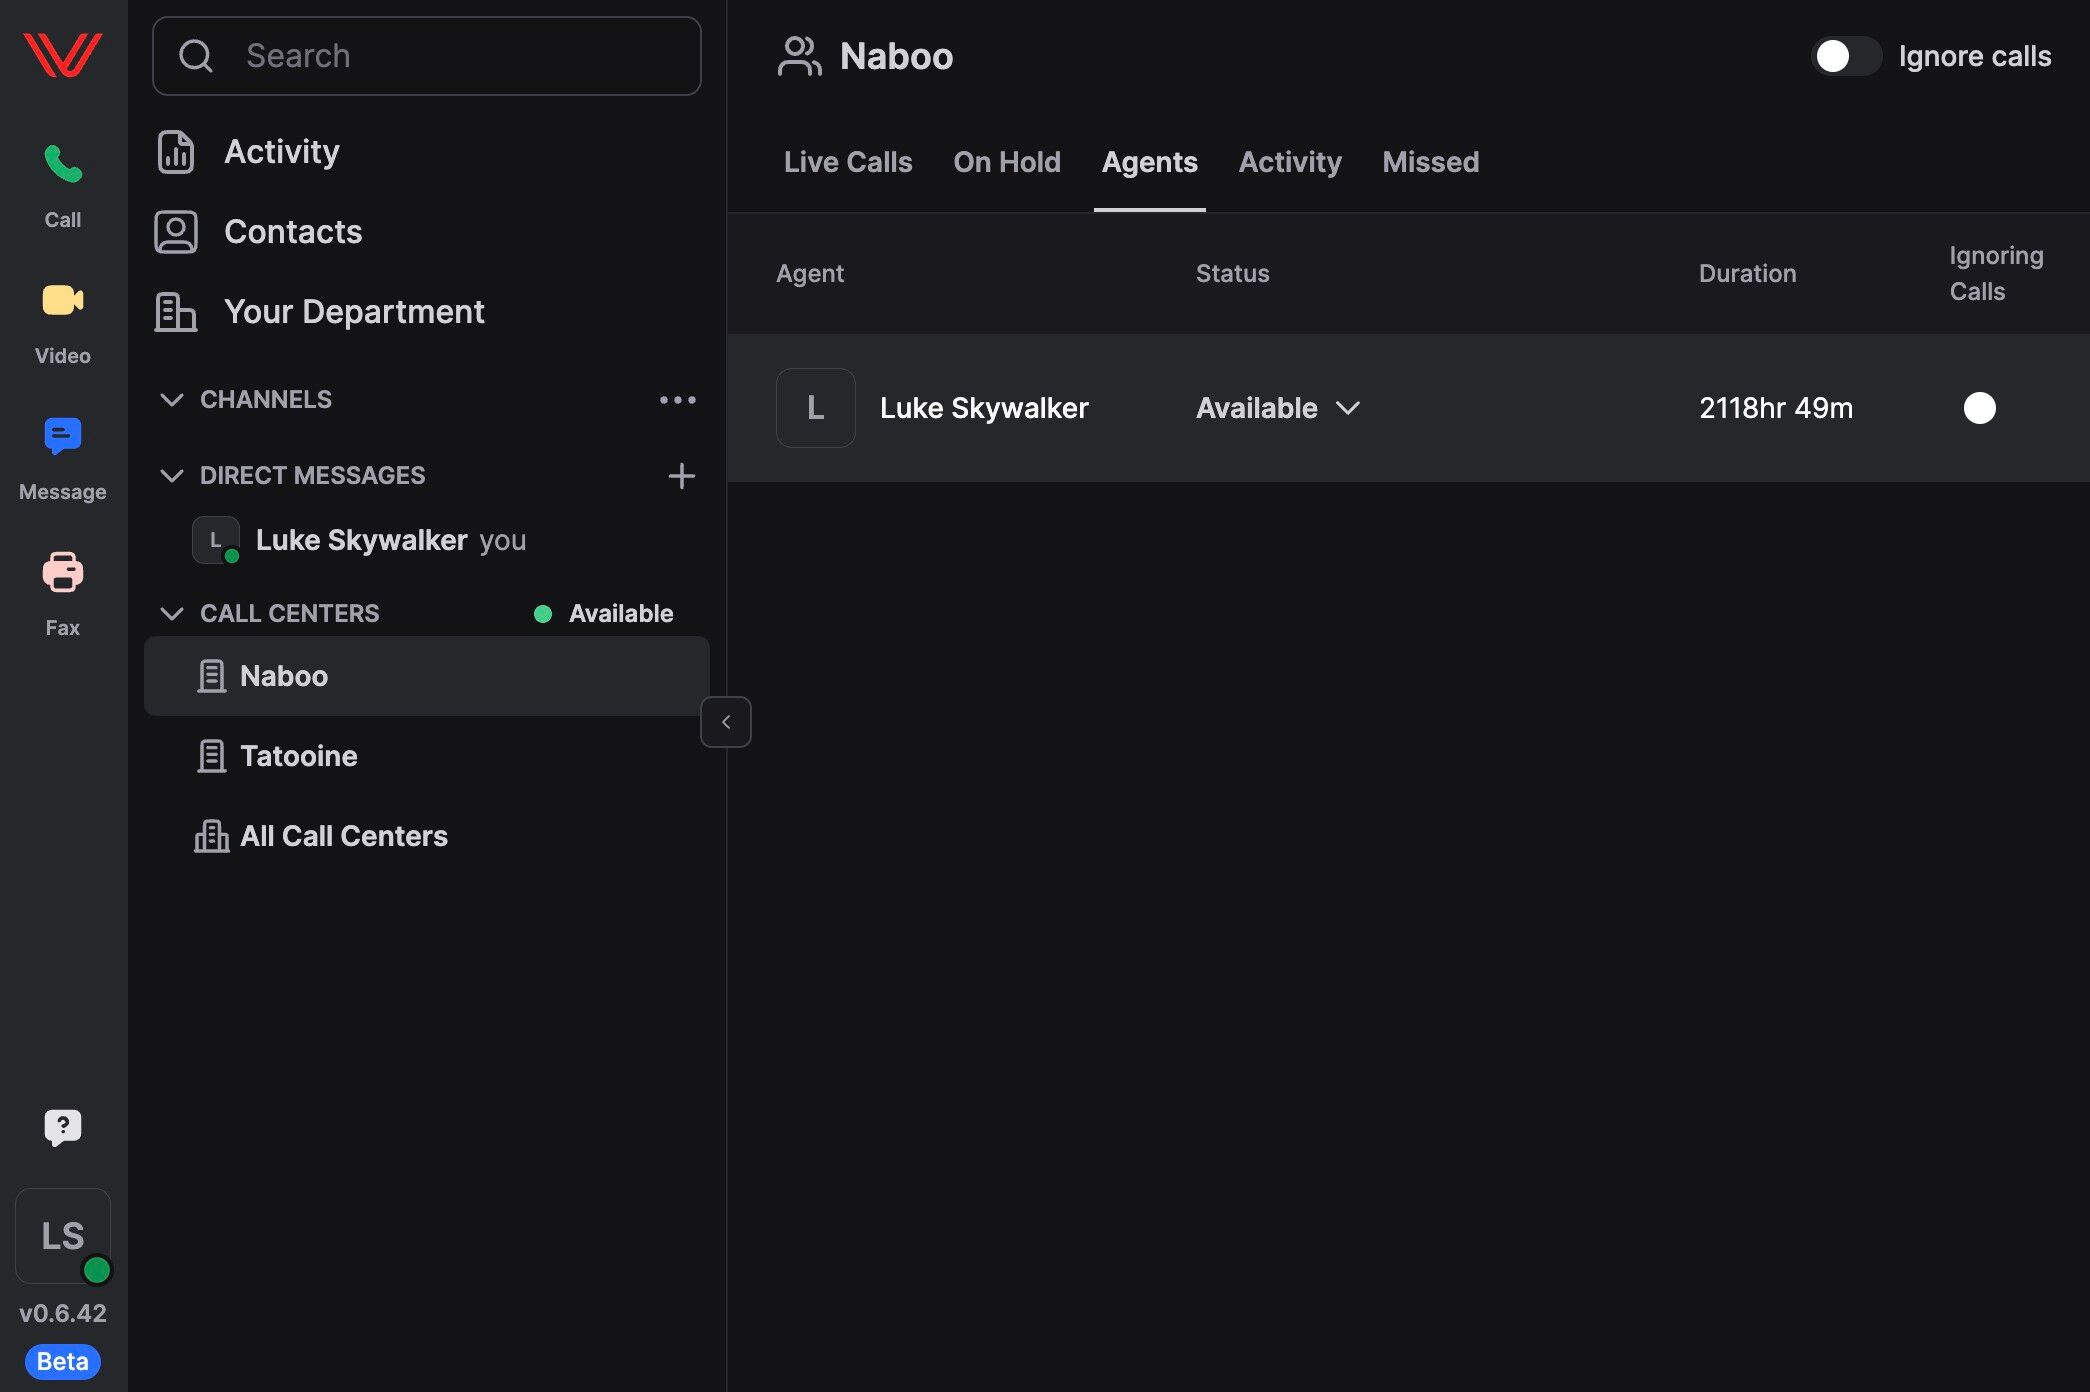This screenshot has width=2090, height=1392.
Task: Open the Fax printer icon
Action: tap(62, 572)
